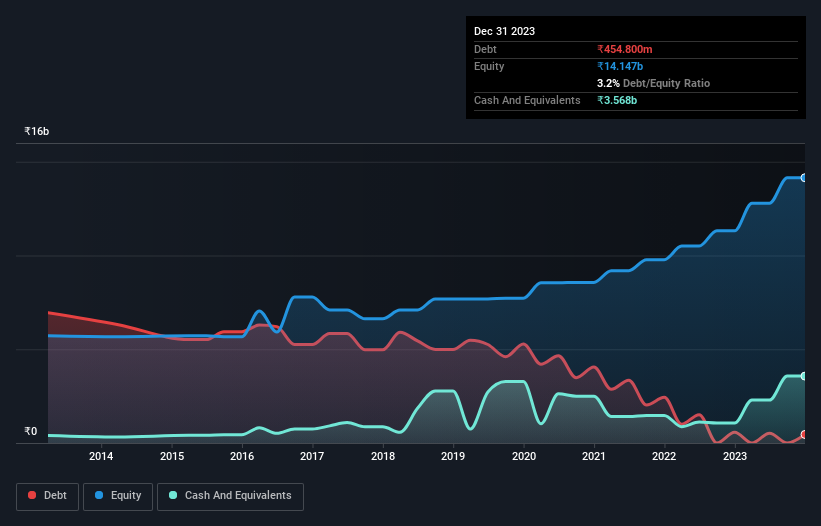This screenshot has height=526, width=821.
Task: Click the 2020 x-axis label
Action: (x=524, y=456)
